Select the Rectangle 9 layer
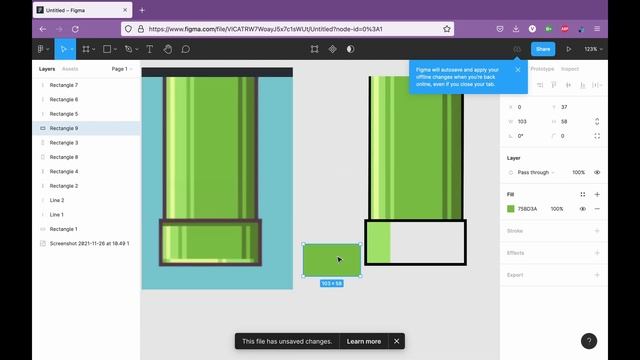This screenshot has height=360, width=640. point(87,128)
